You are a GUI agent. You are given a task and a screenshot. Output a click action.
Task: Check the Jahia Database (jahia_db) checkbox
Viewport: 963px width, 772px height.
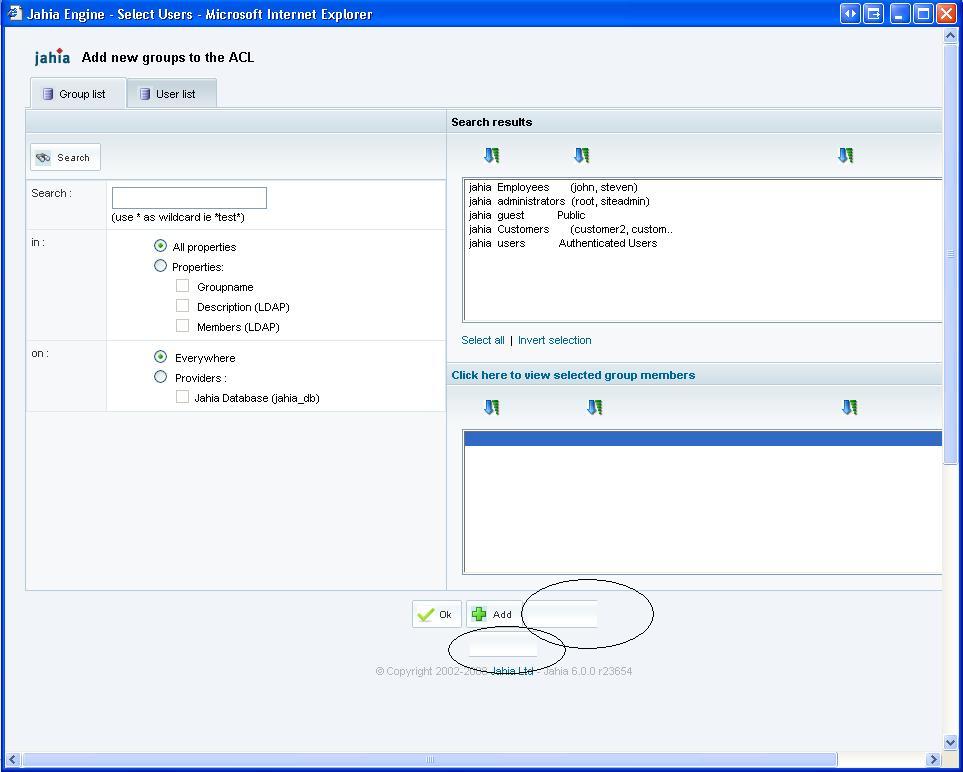(182, 397)
